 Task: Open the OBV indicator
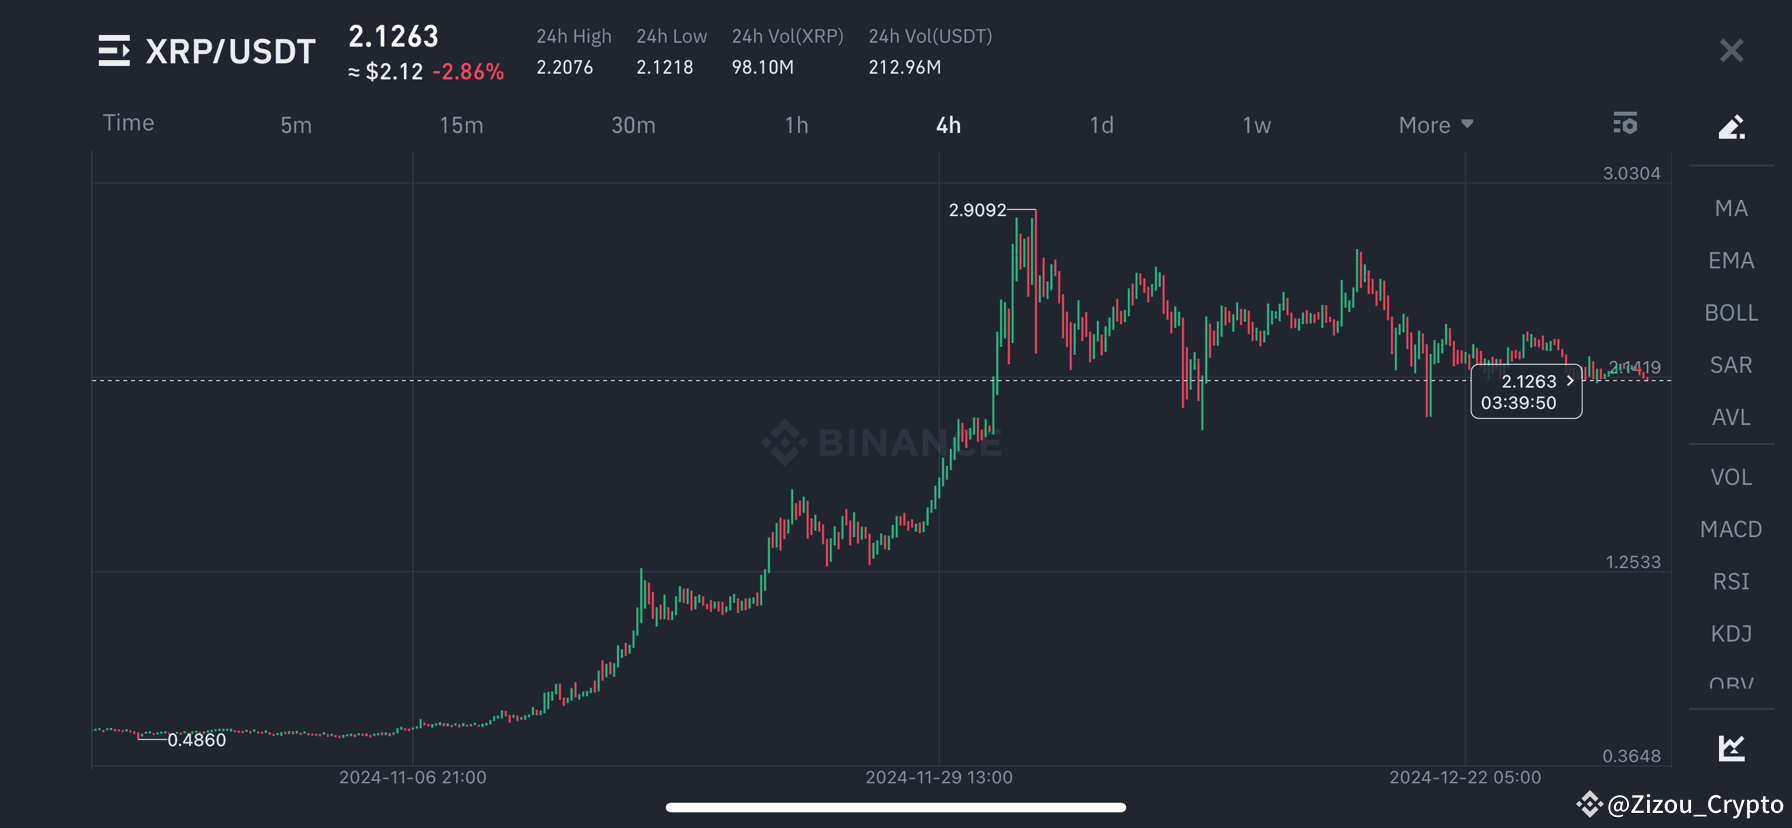[x=1729, y=684]
